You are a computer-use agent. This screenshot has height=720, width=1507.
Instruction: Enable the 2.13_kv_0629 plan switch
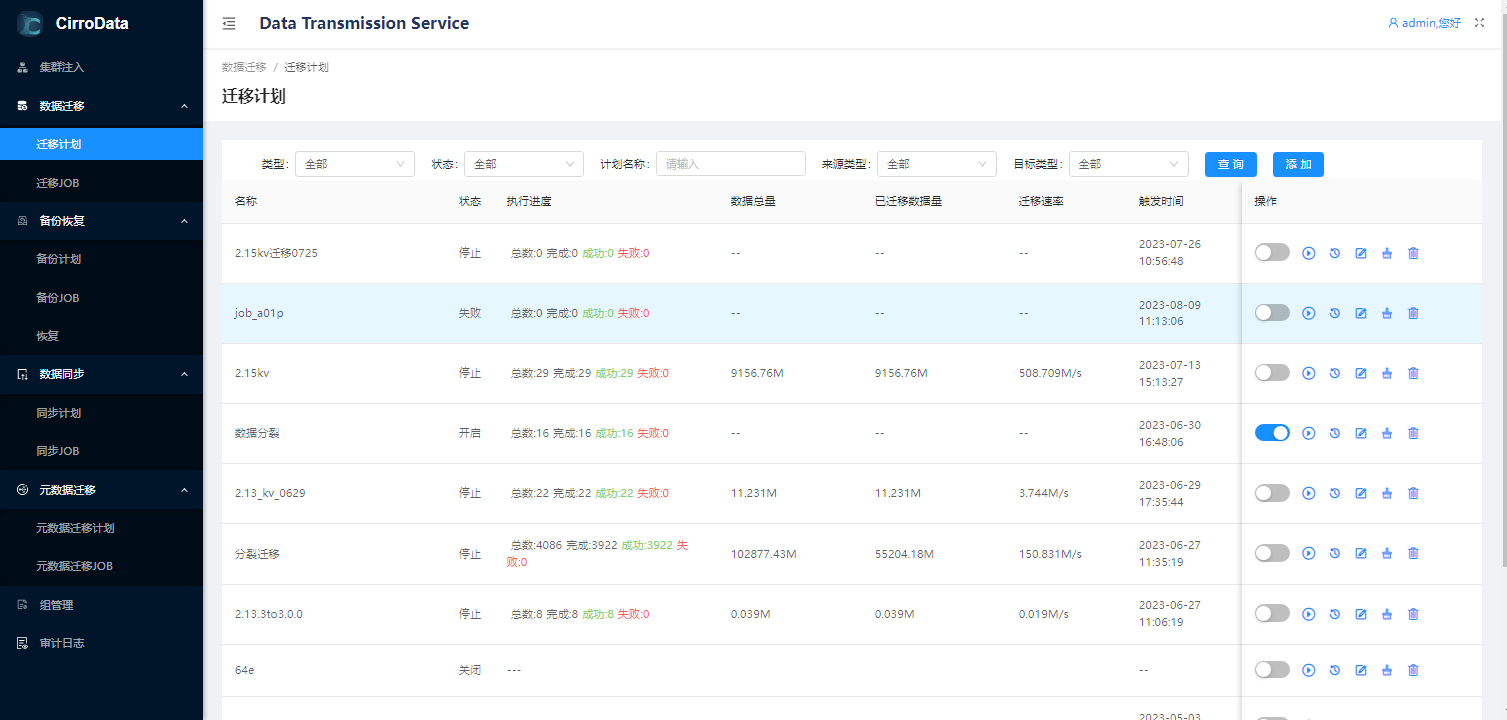[x=1272, y=493]
